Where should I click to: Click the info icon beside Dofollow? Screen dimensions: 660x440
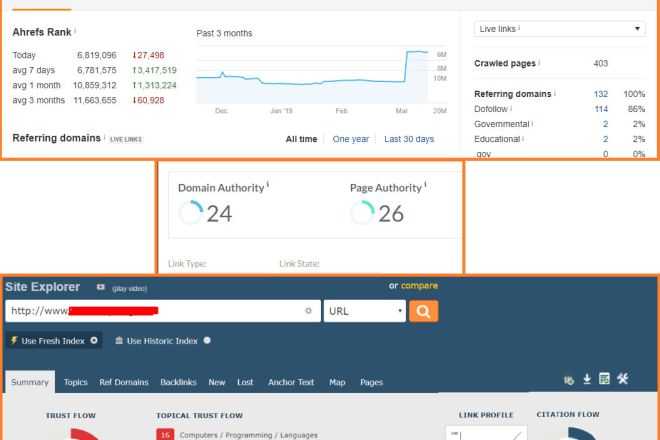pos(511,109)
